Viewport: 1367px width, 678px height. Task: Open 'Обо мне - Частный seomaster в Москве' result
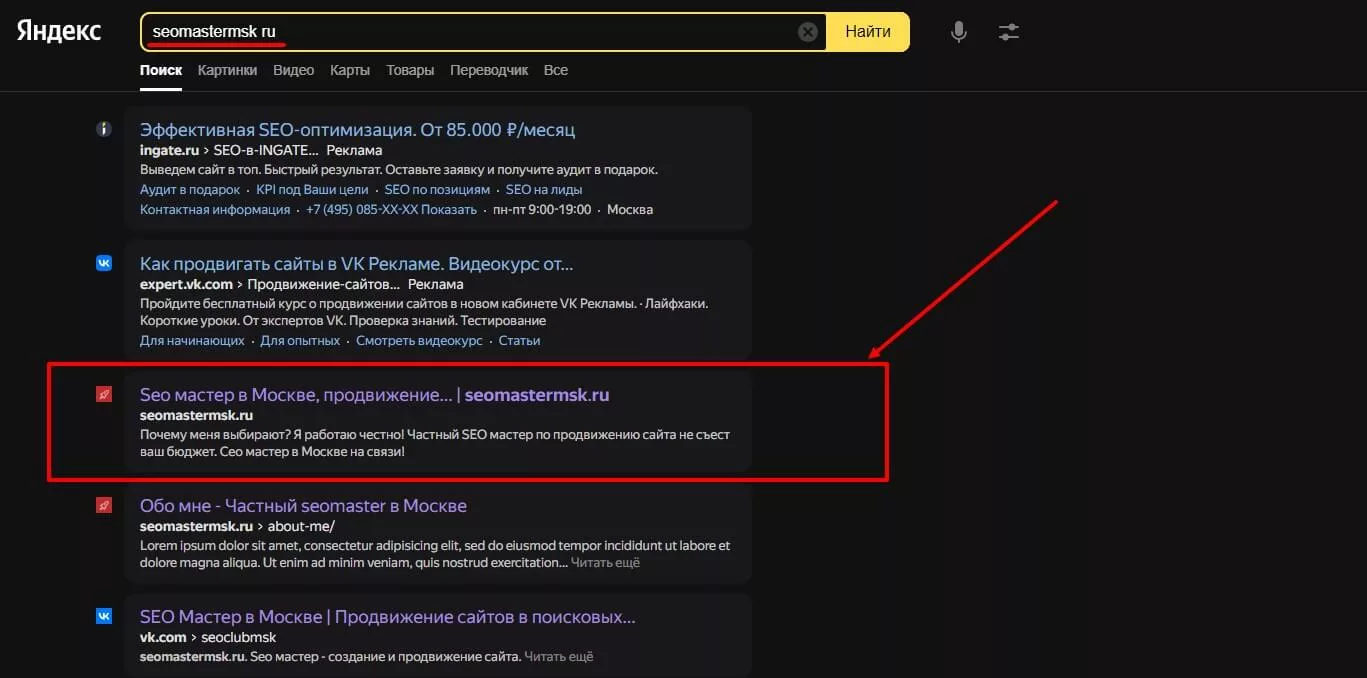303,506
